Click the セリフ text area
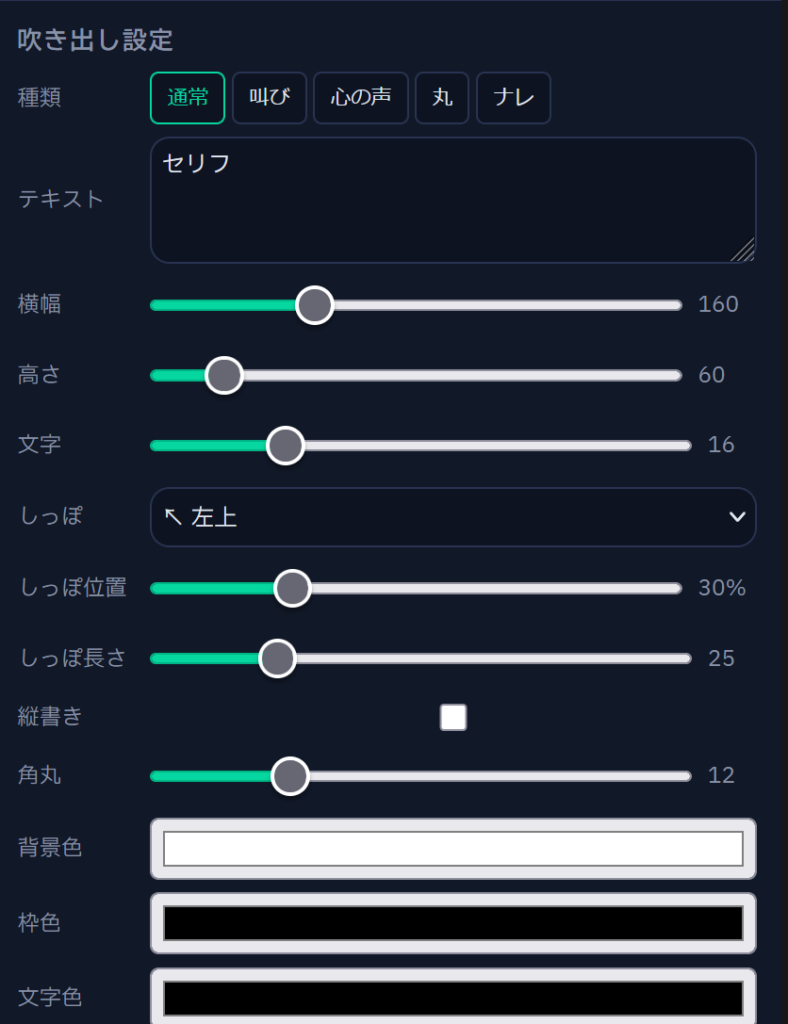788x1024 pixels. coord(452,200)
